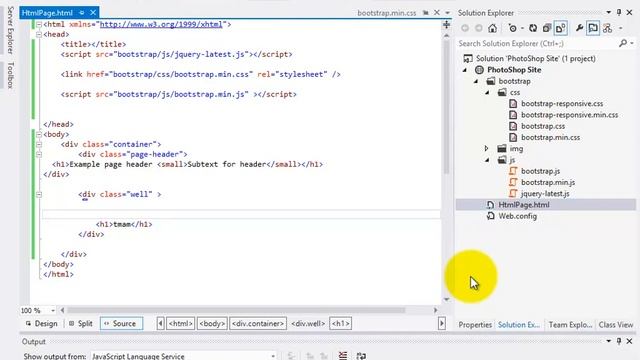Open the Pending Changes Filter dropdown arrow
Viewport: 640px width, 360px height.
(x=522, y=28)
